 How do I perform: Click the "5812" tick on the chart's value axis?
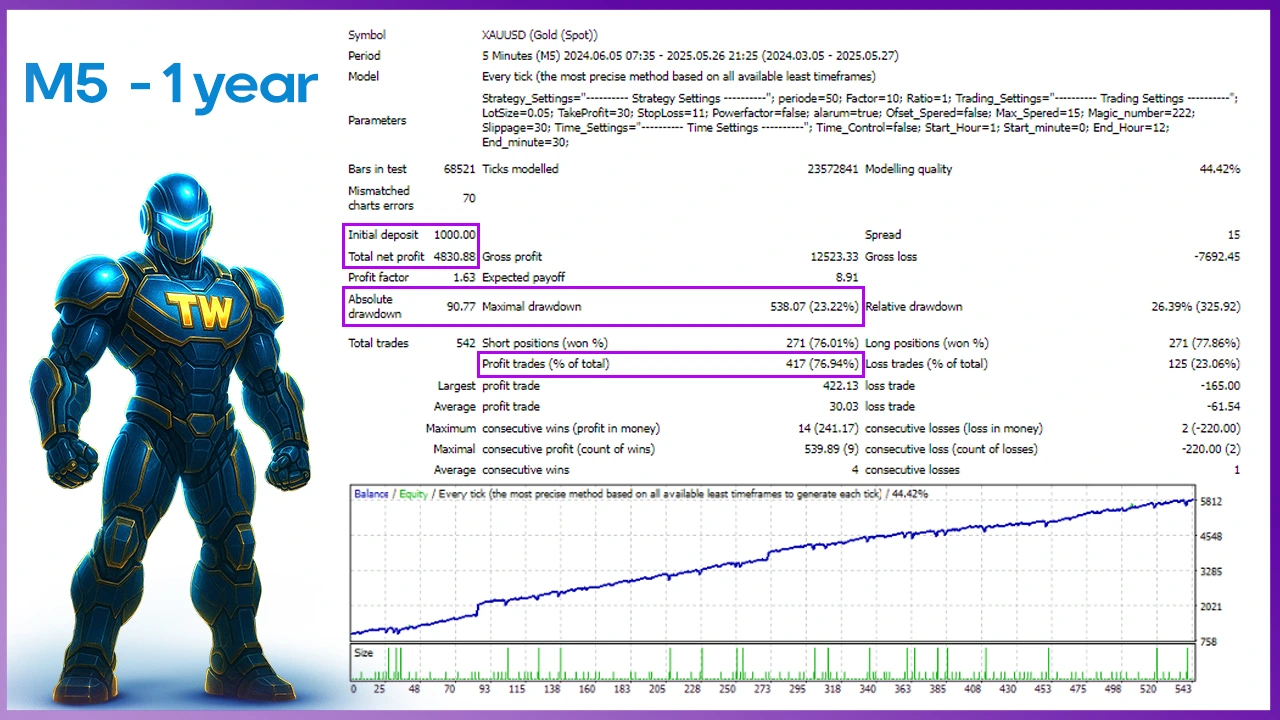[1212, 501]
